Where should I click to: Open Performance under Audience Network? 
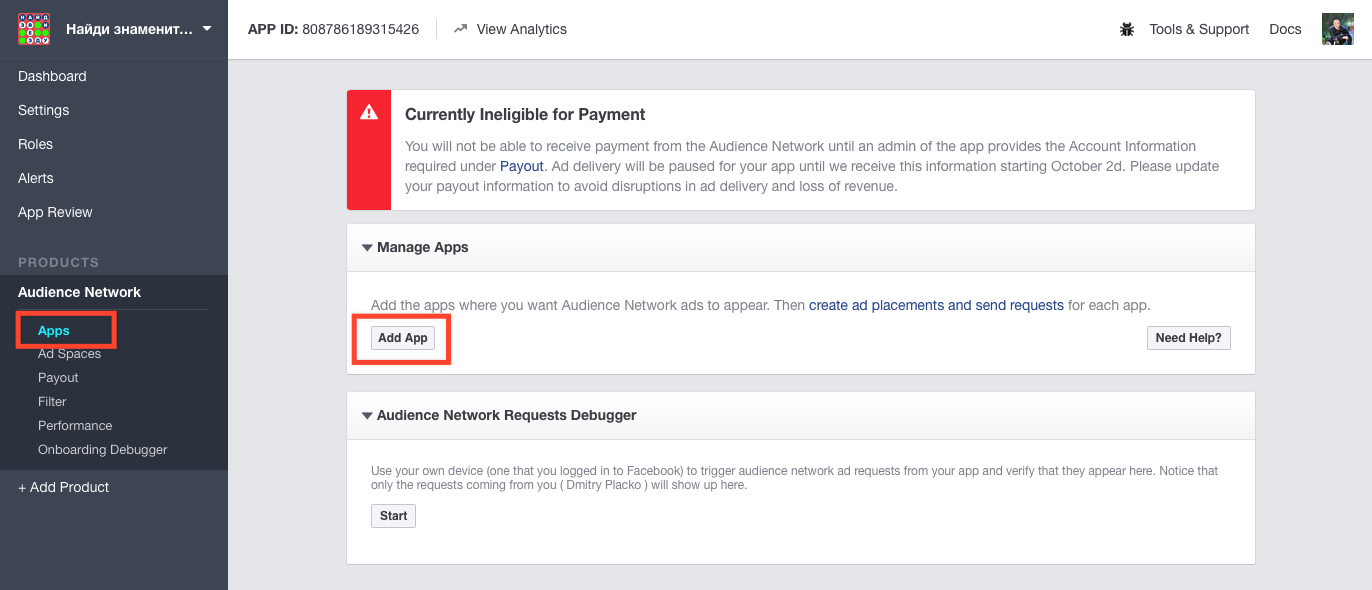75,426
